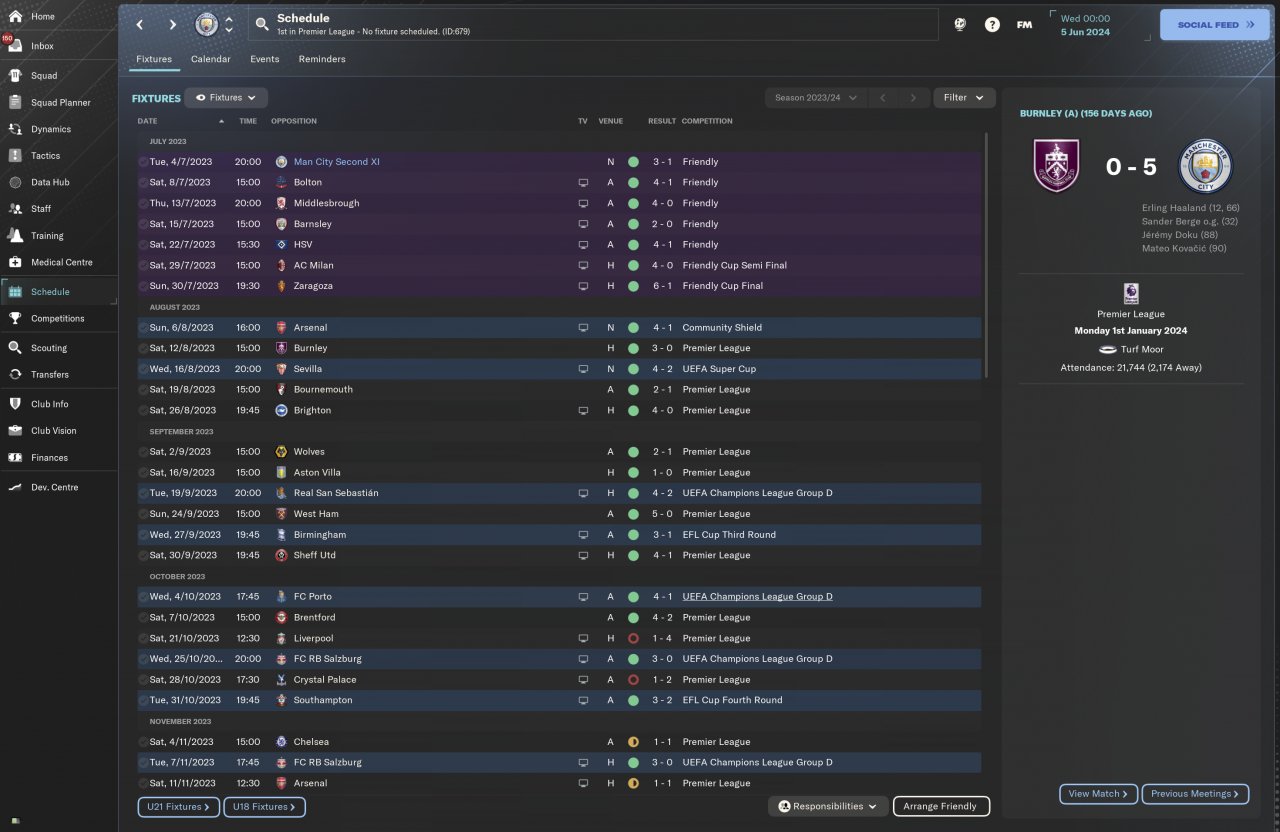Open the Filter dropdown

tap(965, 98)
